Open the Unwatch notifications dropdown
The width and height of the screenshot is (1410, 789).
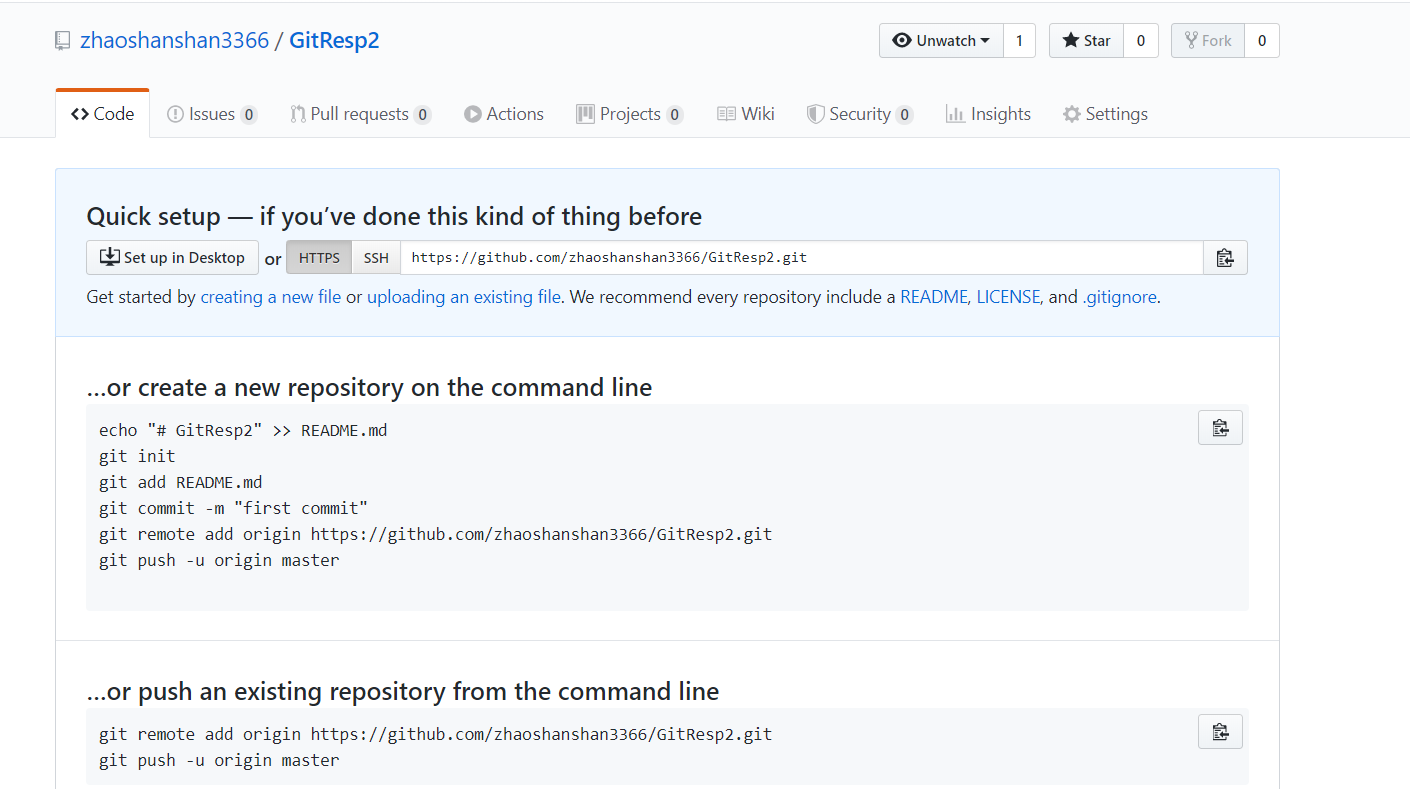pos(941,41)
